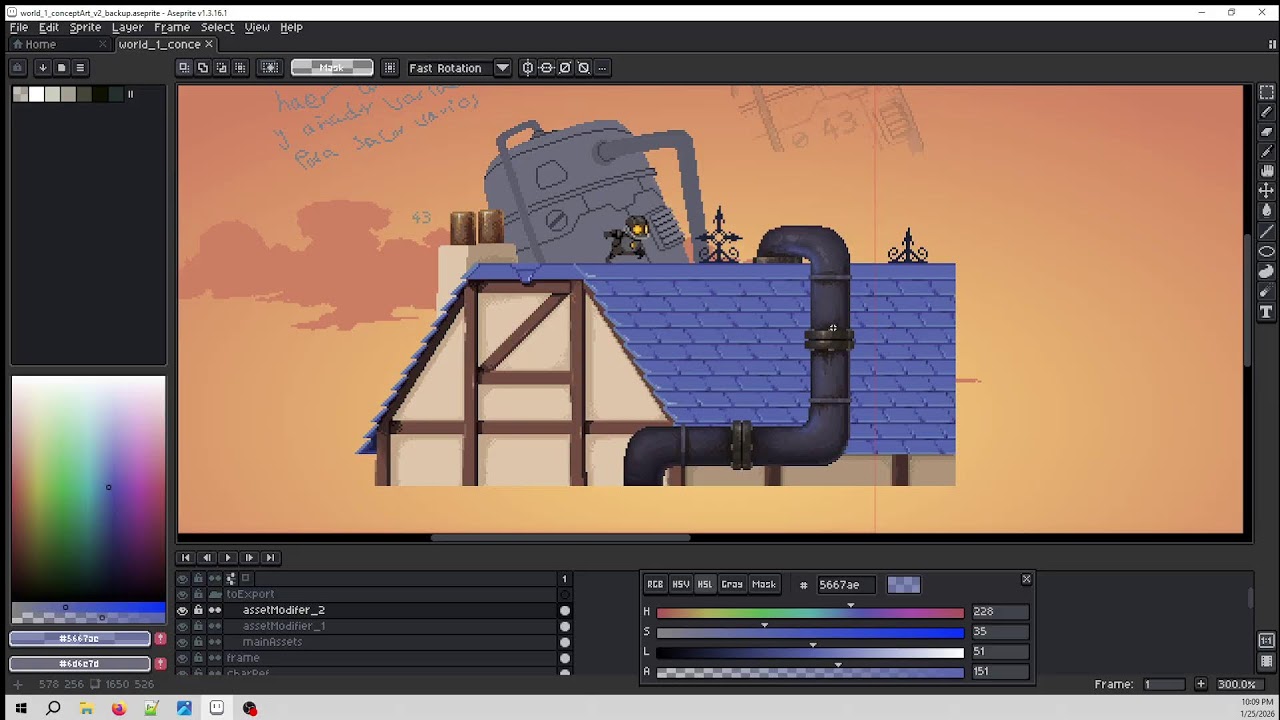Click the flip horizontal transform icon
Viewport: 1280px width, 720px height.
click(527, 67)
